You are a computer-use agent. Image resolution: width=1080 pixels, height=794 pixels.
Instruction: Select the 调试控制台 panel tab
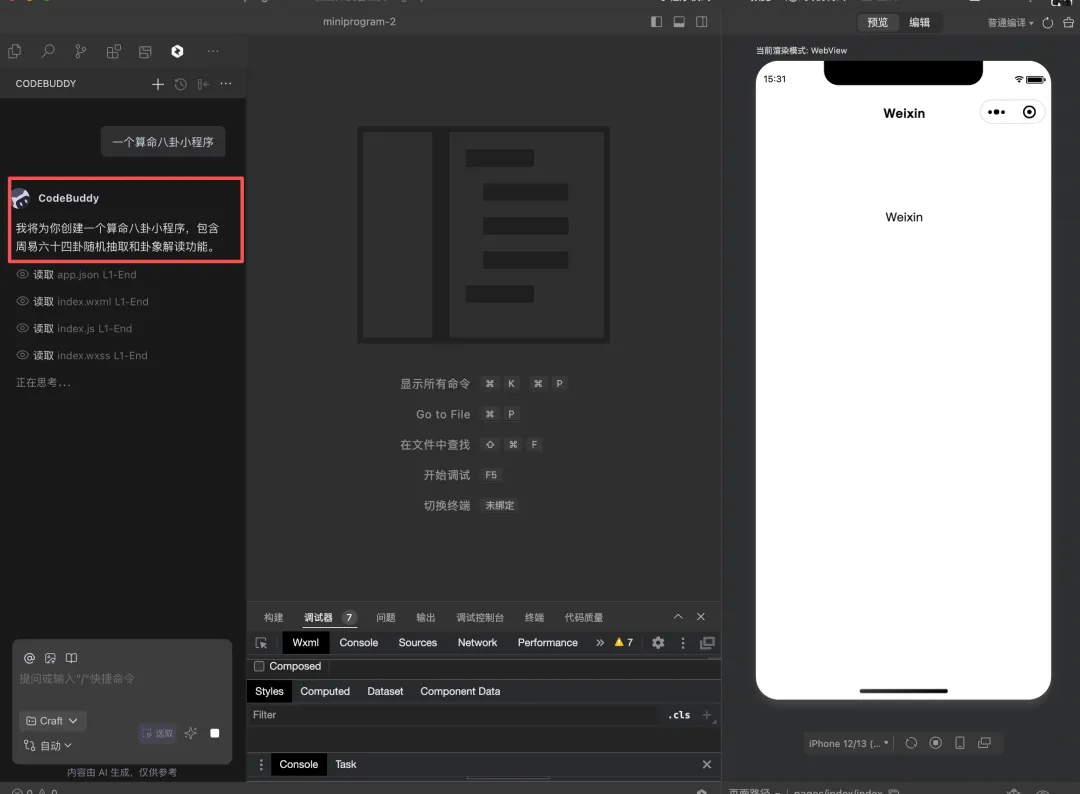click(480, 618)
